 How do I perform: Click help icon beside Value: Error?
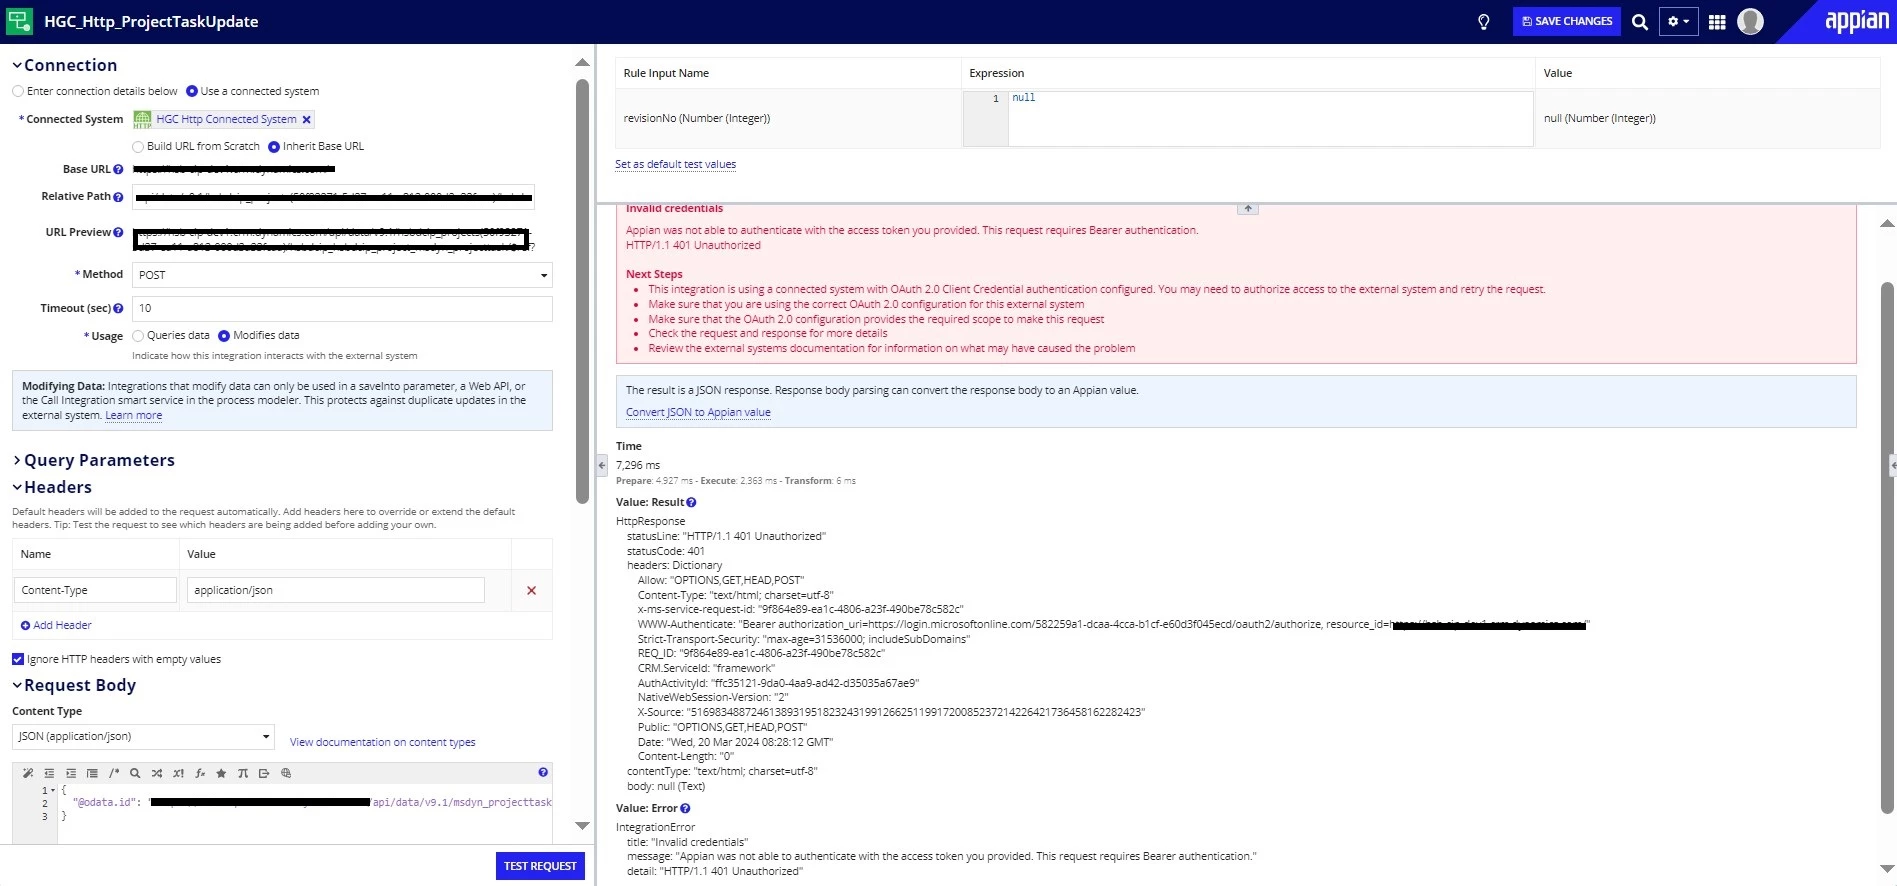(x=685, y=809)
